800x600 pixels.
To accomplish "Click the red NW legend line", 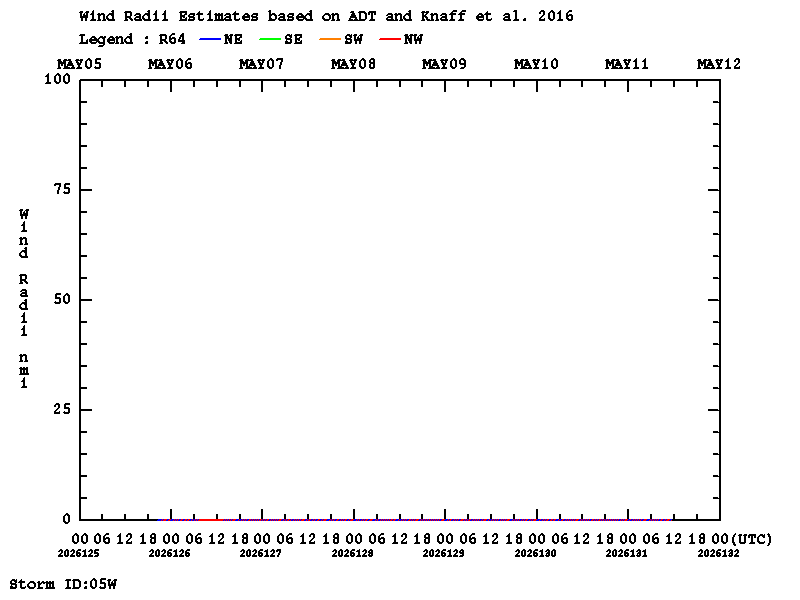I will pyautogui.click(x=390, y=39).
